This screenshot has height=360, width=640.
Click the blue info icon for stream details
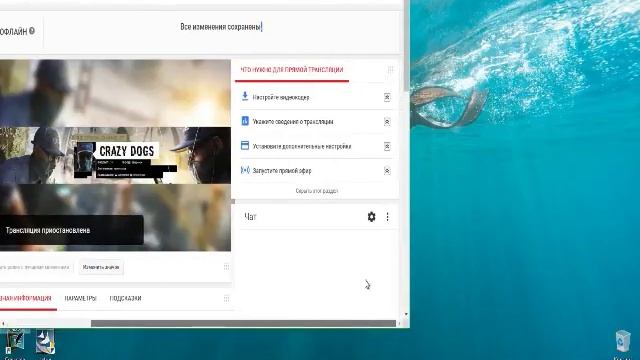[x=245, y=121]
